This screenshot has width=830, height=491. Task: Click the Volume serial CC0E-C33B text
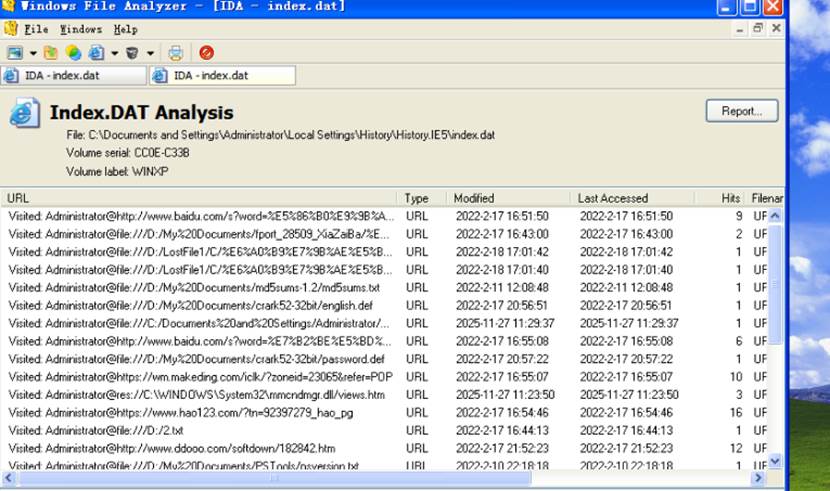(128, 153)
